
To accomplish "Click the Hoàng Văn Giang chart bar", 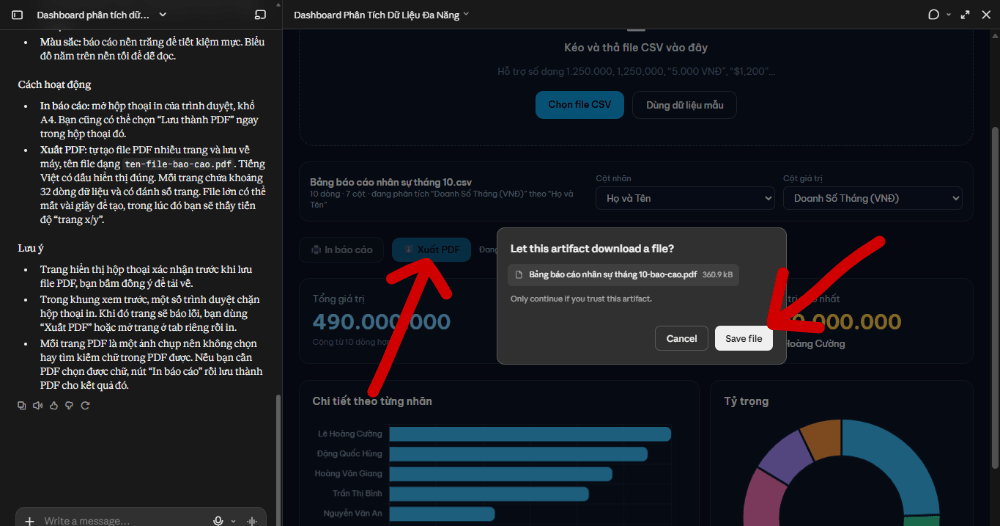I will 501,474.
